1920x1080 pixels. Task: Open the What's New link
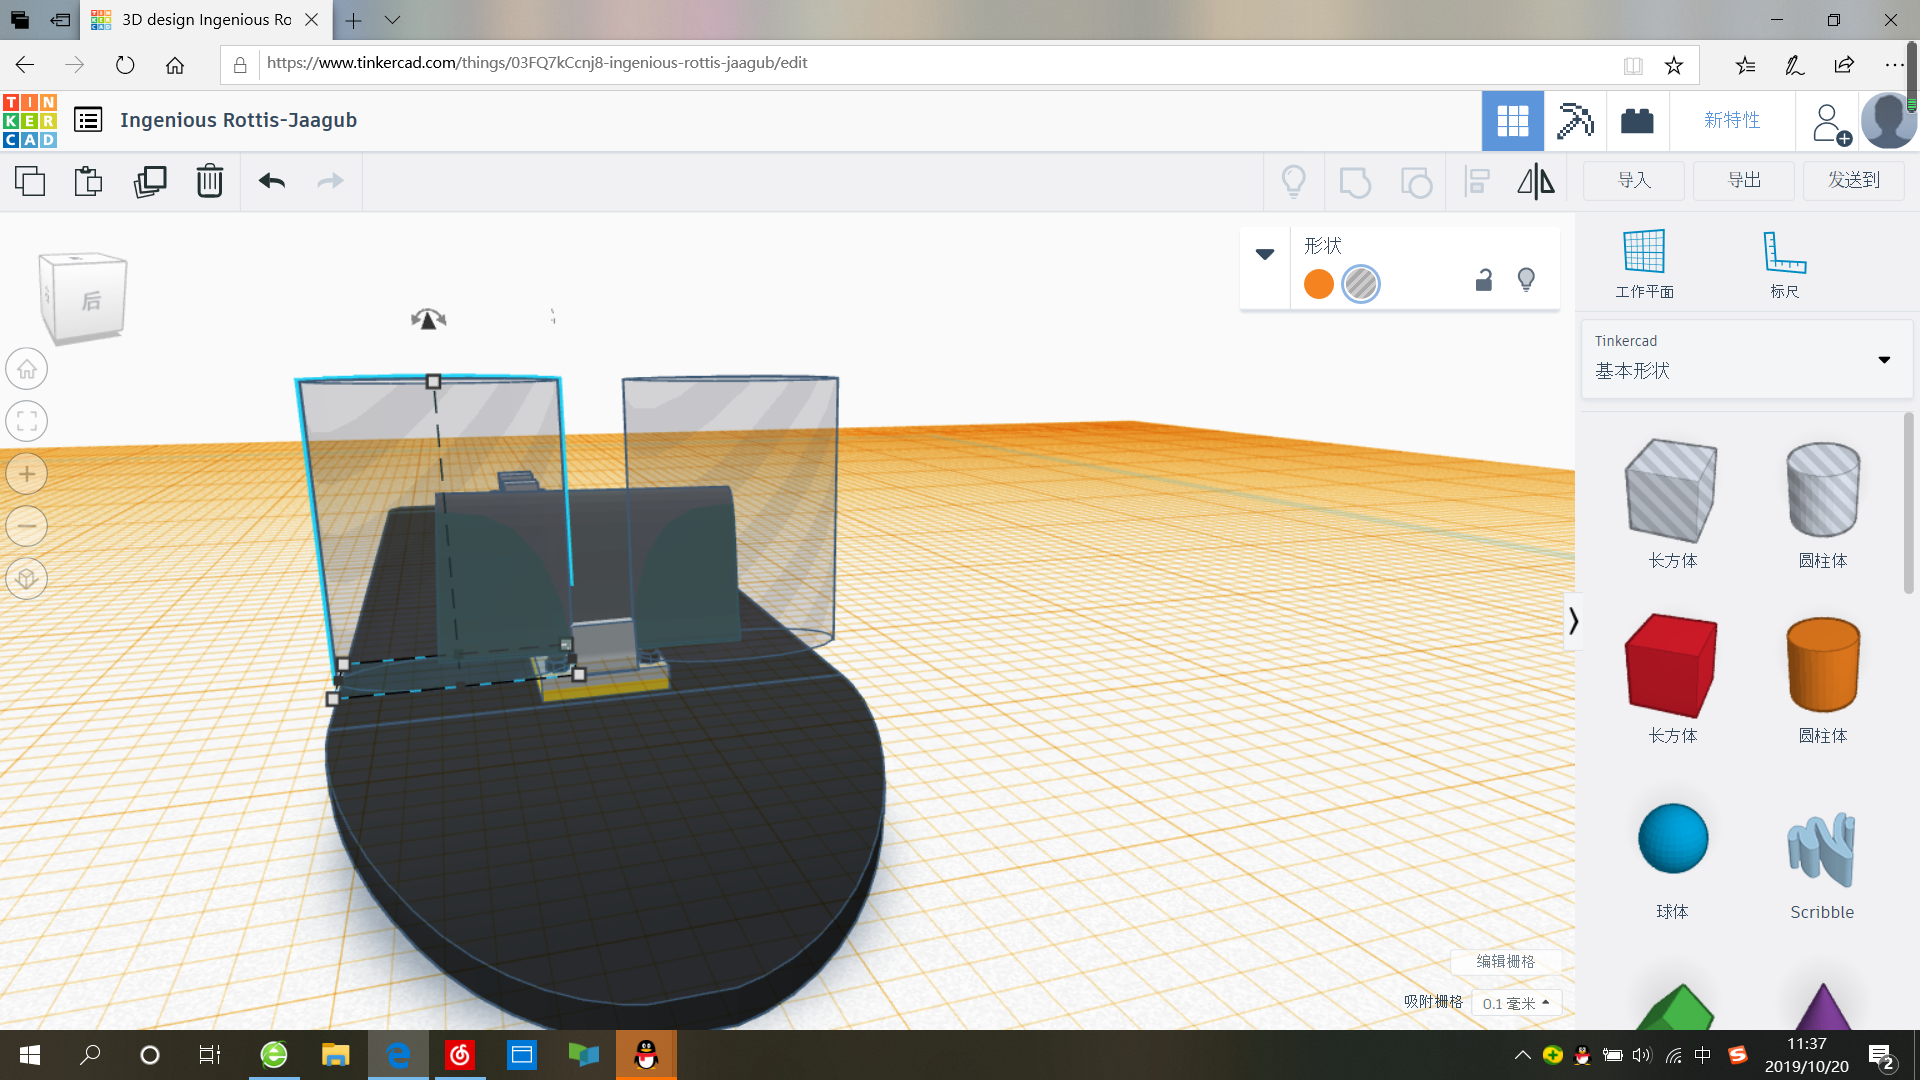[x=1732, y=120]
